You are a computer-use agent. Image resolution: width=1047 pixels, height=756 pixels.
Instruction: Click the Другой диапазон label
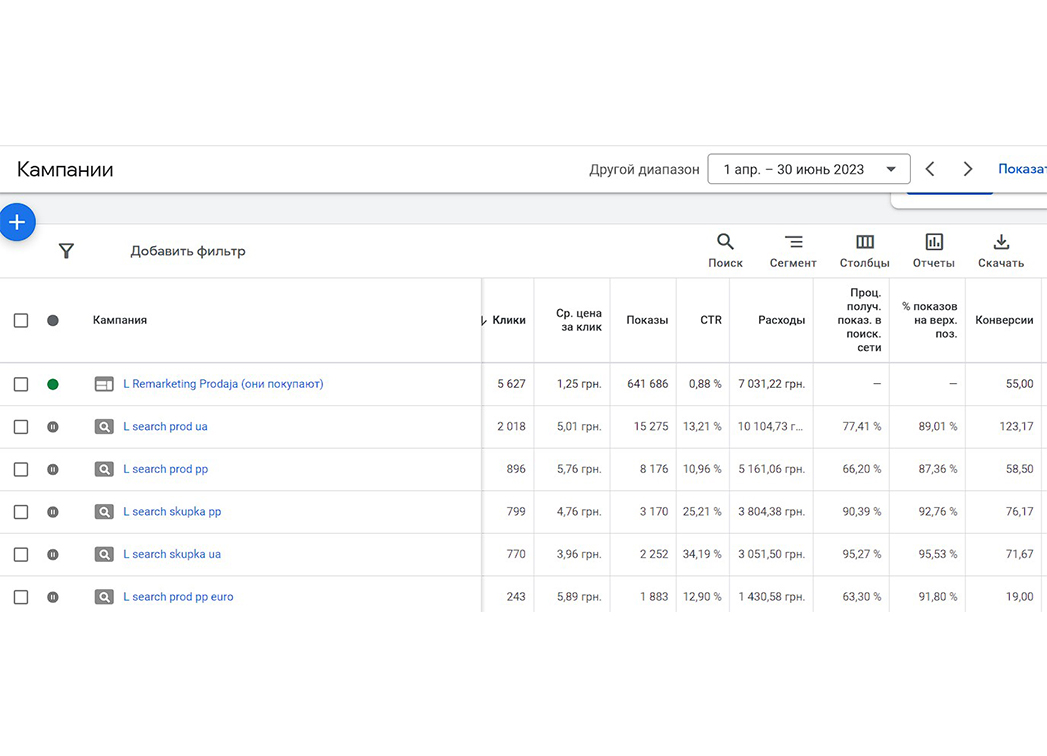(x=644, y=170)
